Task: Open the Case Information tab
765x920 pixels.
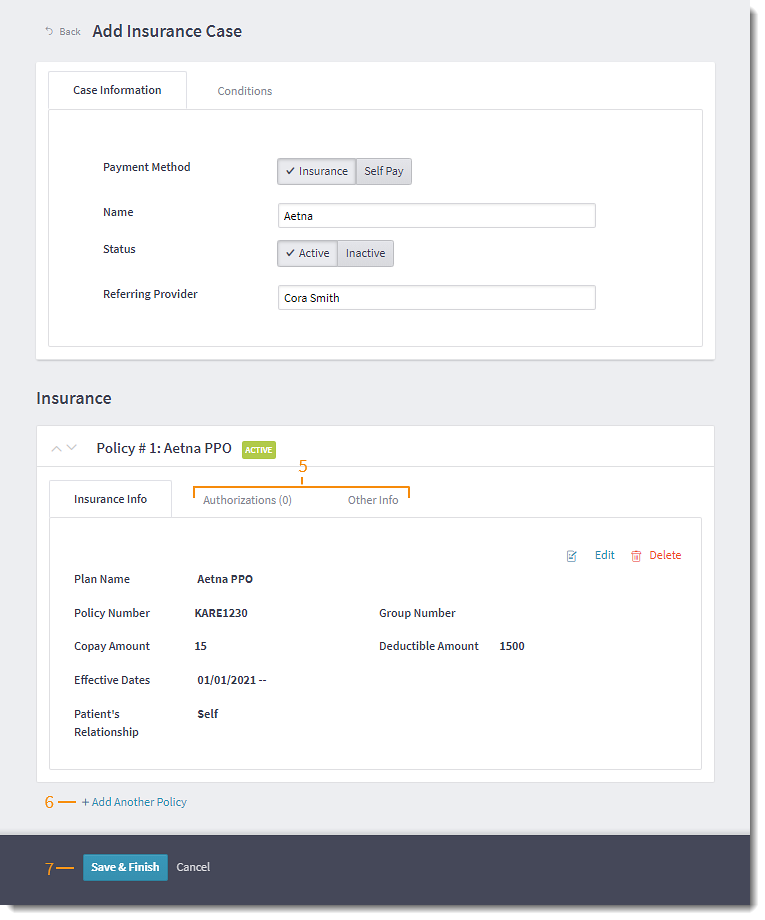Action: [x=117, y=90]
